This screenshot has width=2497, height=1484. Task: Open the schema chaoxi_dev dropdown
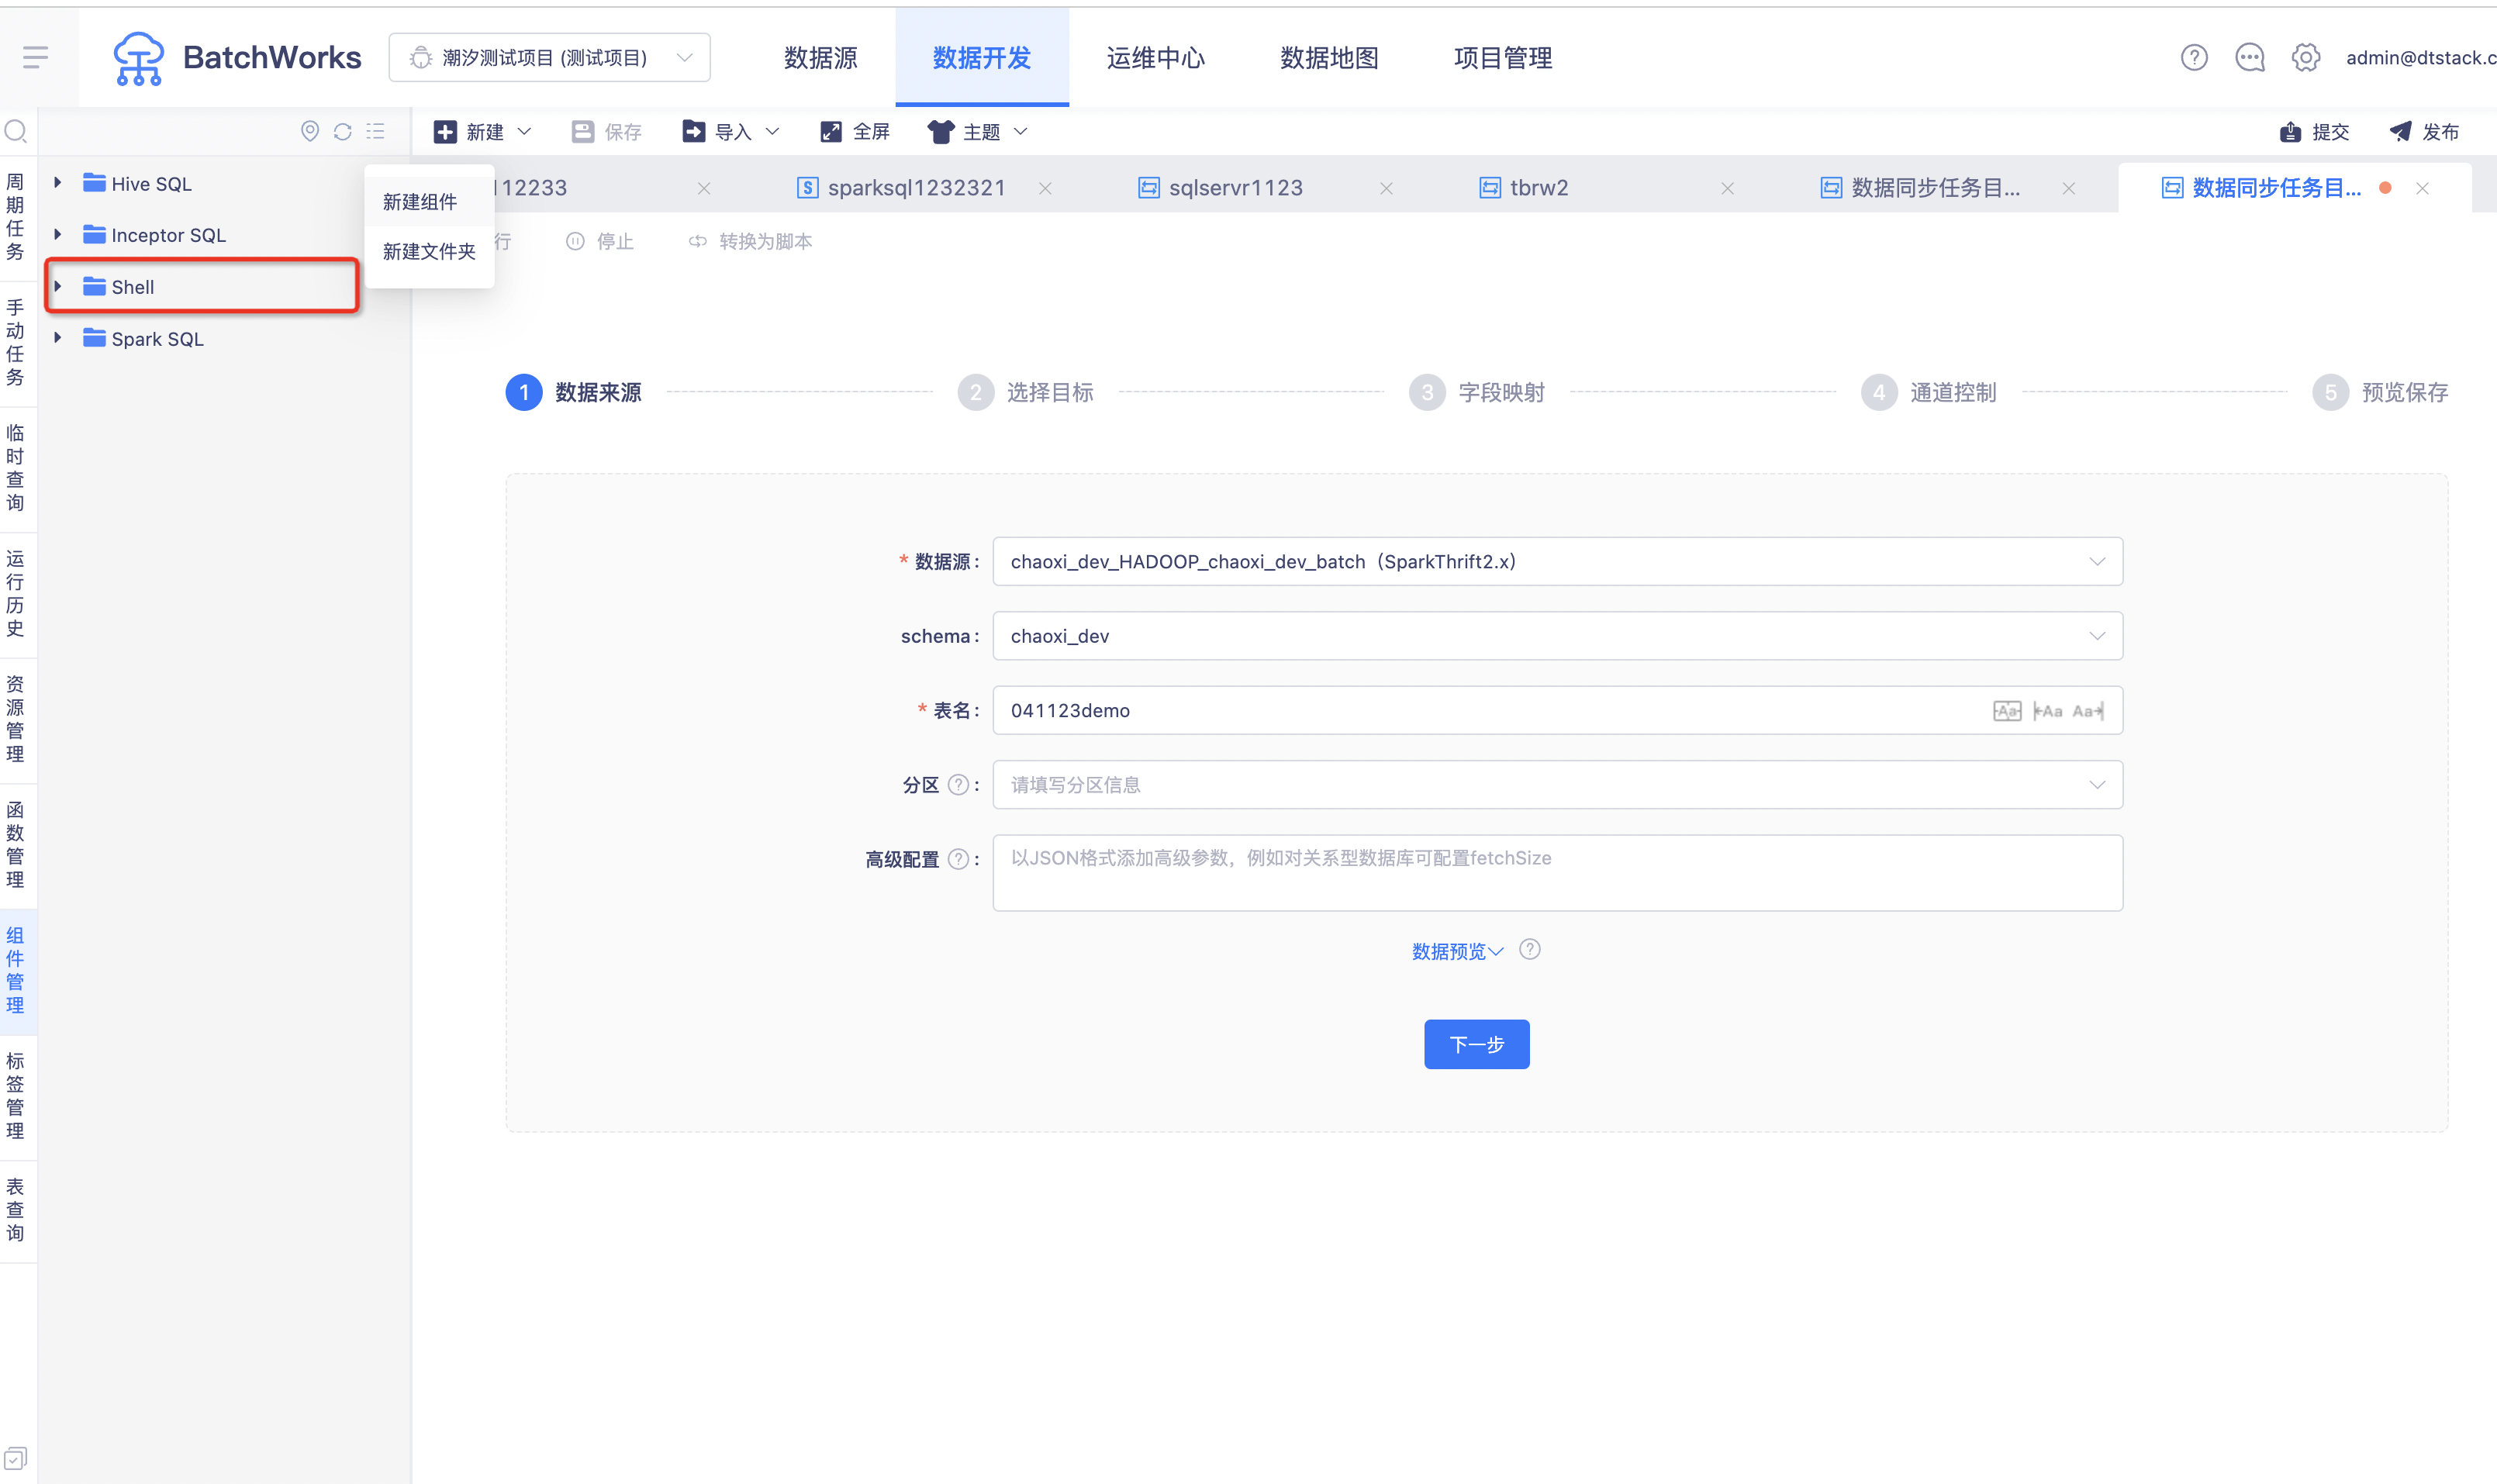click(x=1558, y=636)
